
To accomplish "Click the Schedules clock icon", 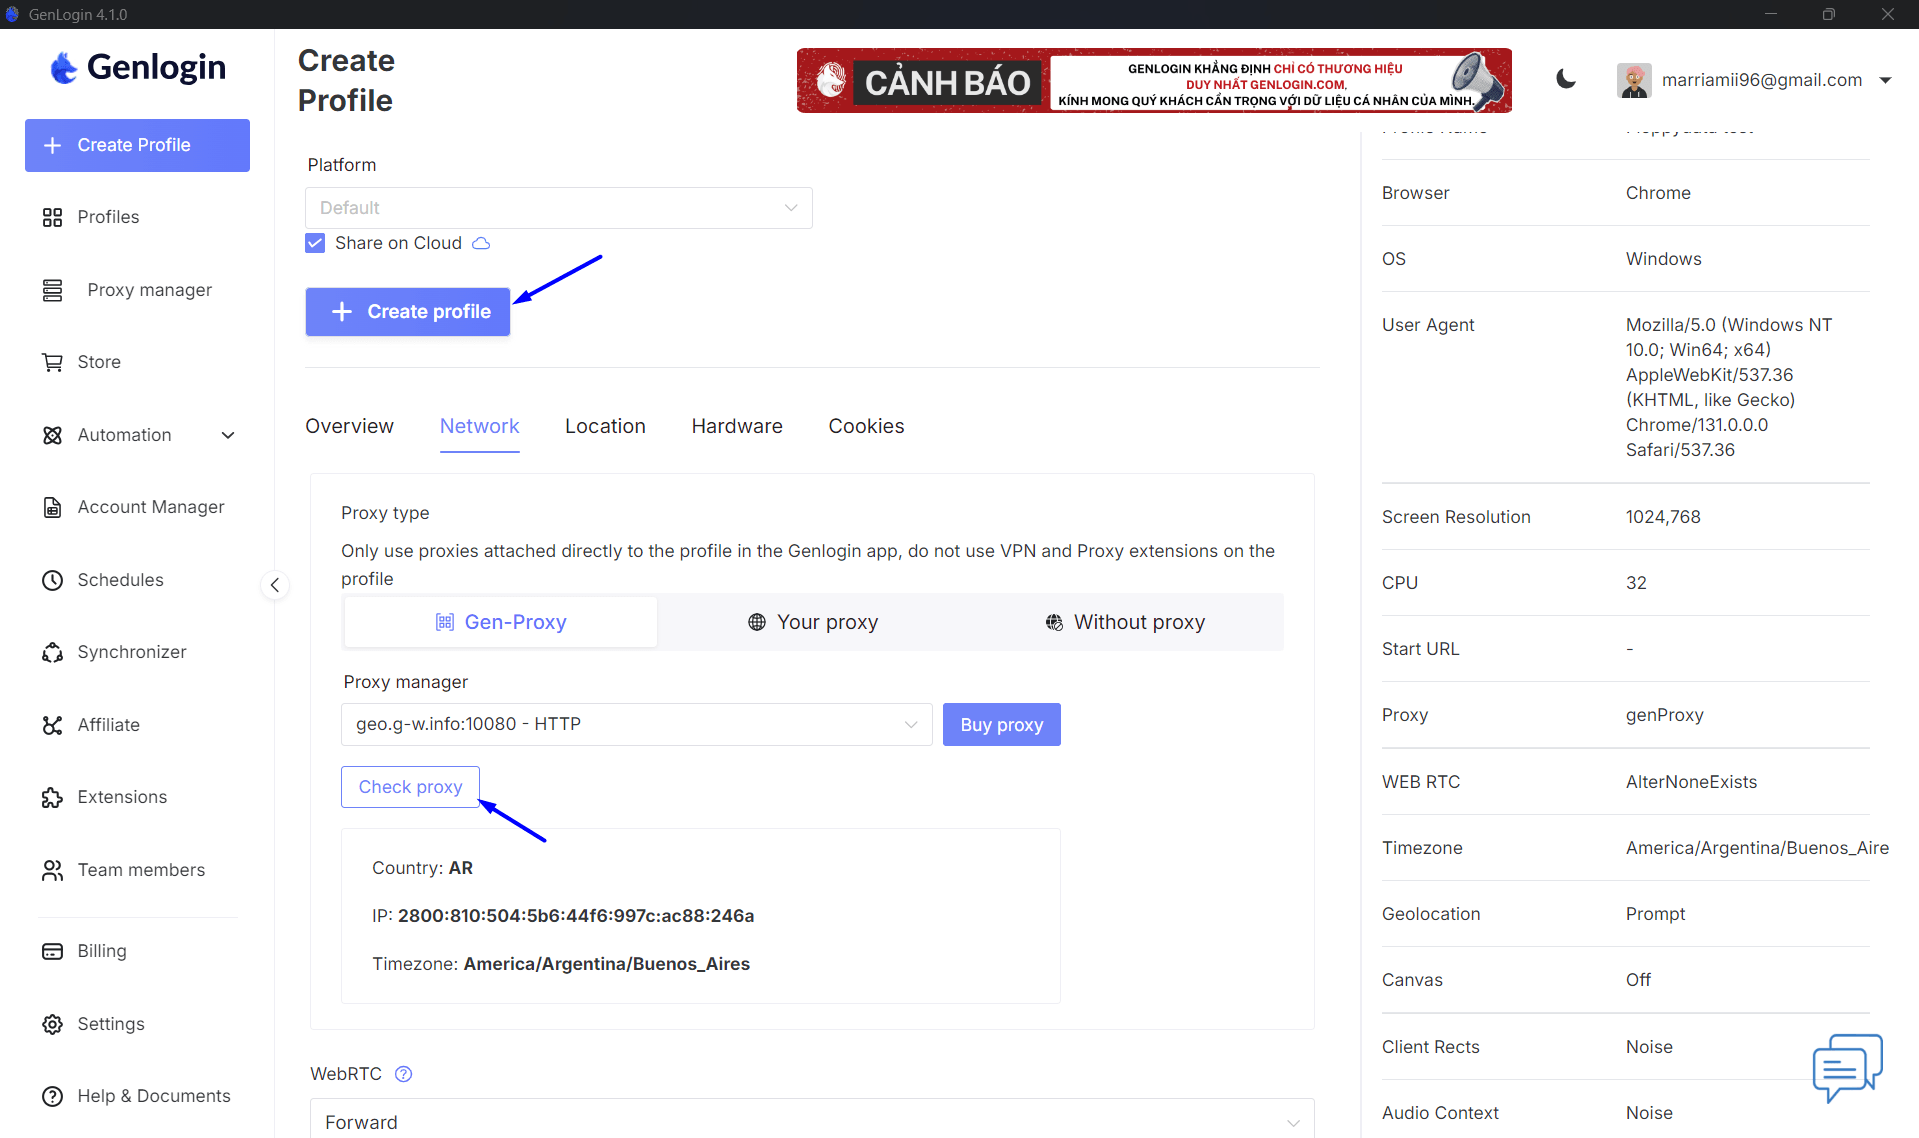I will 52,580.
